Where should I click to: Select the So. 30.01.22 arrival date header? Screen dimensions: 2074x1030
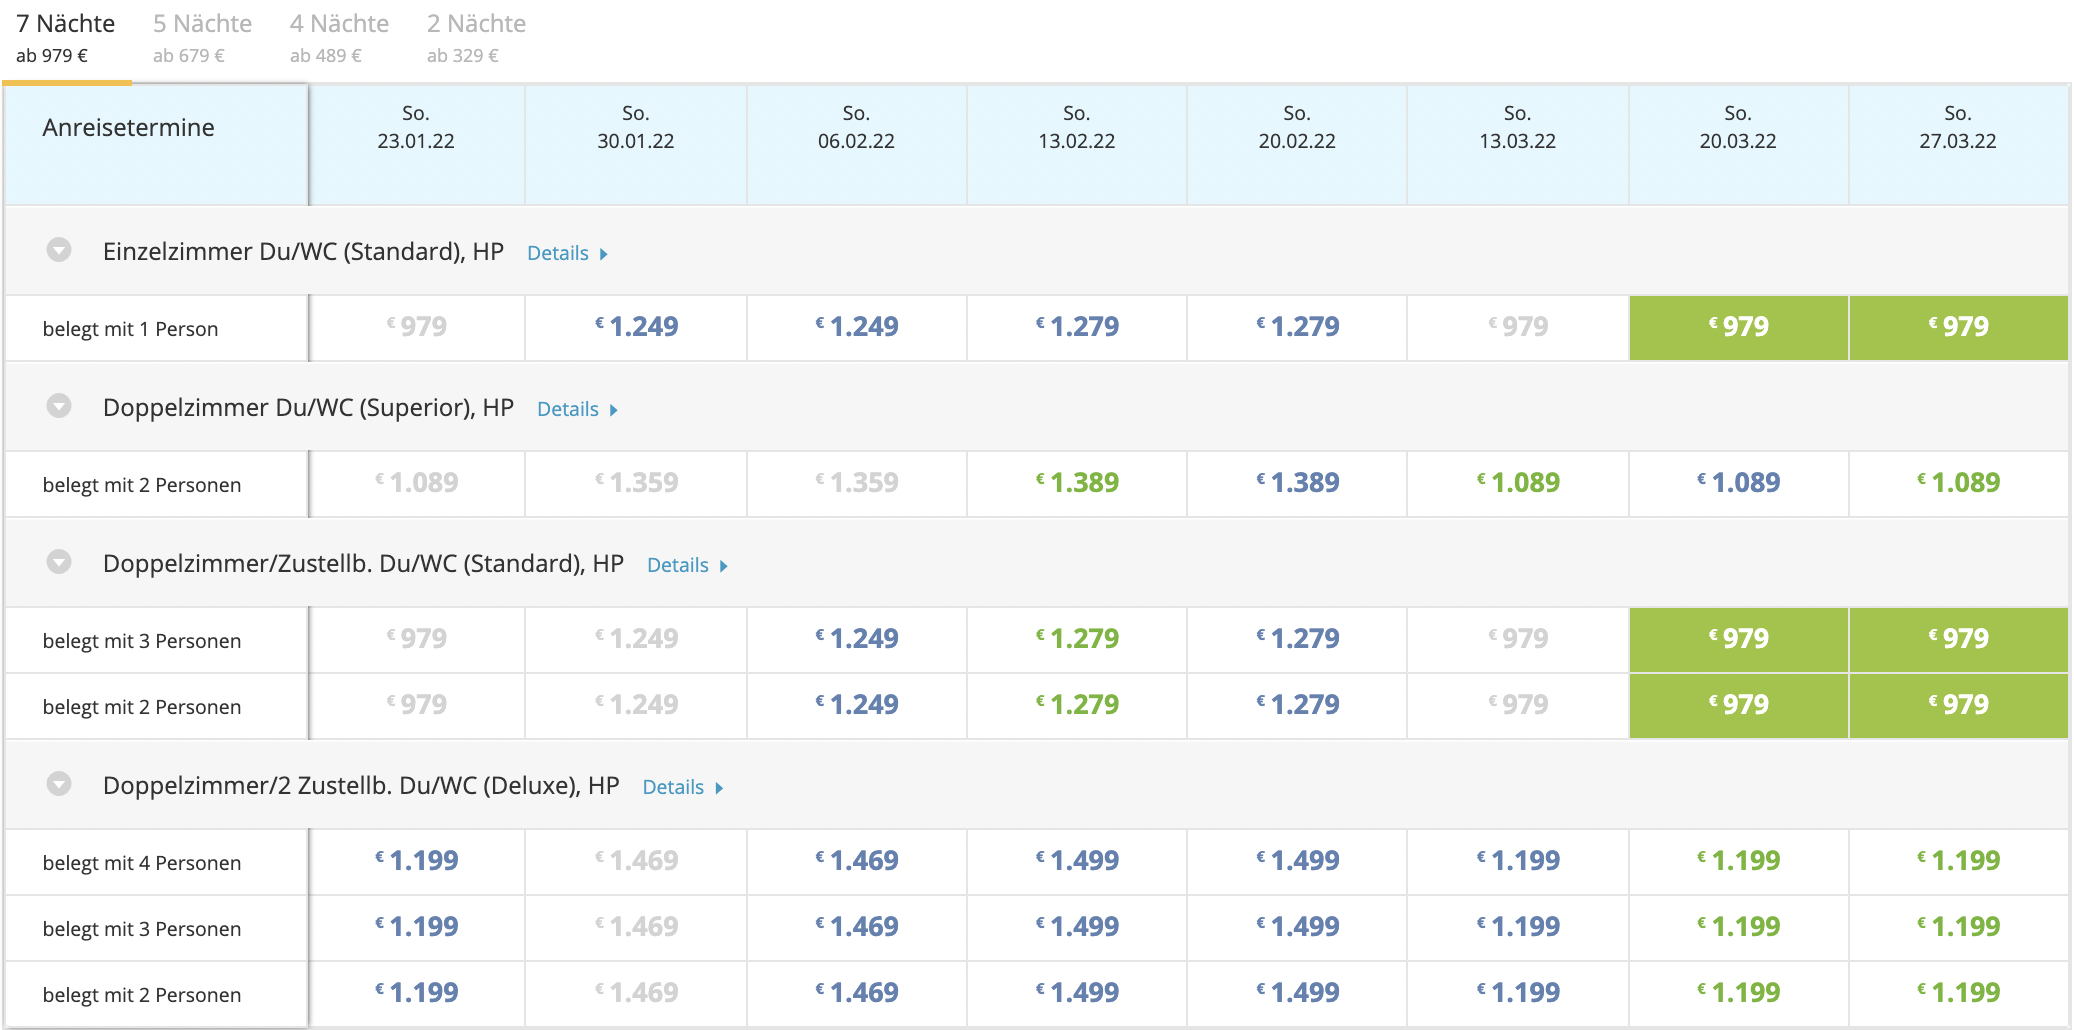(636, 145)
